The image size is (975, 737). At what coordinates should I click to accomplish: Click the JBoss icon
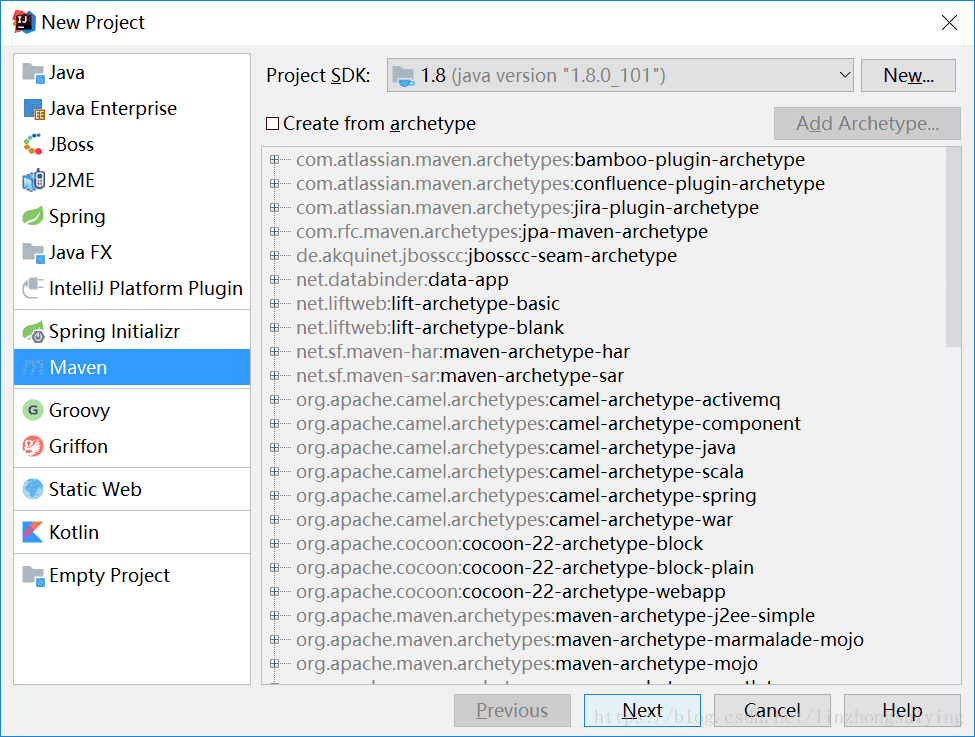(x=34, y=144)
